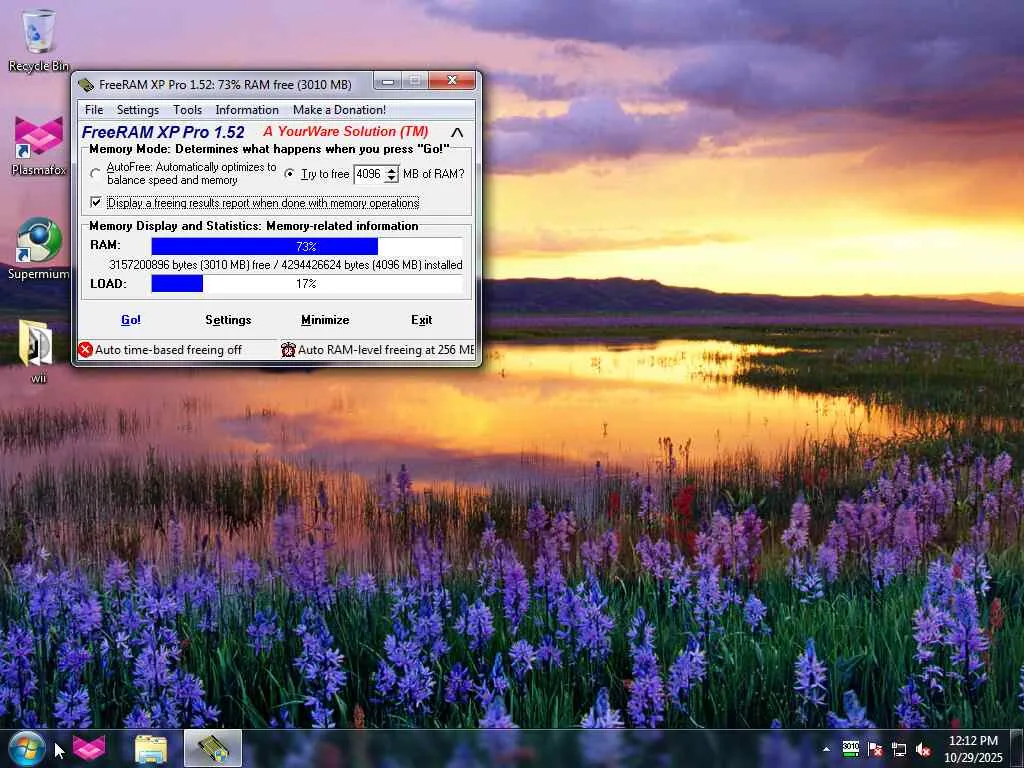Click the bytes free / installed text line
The width and height of the screenshot is (1024, 768).
pyautogui.click(x=285, y=265)
